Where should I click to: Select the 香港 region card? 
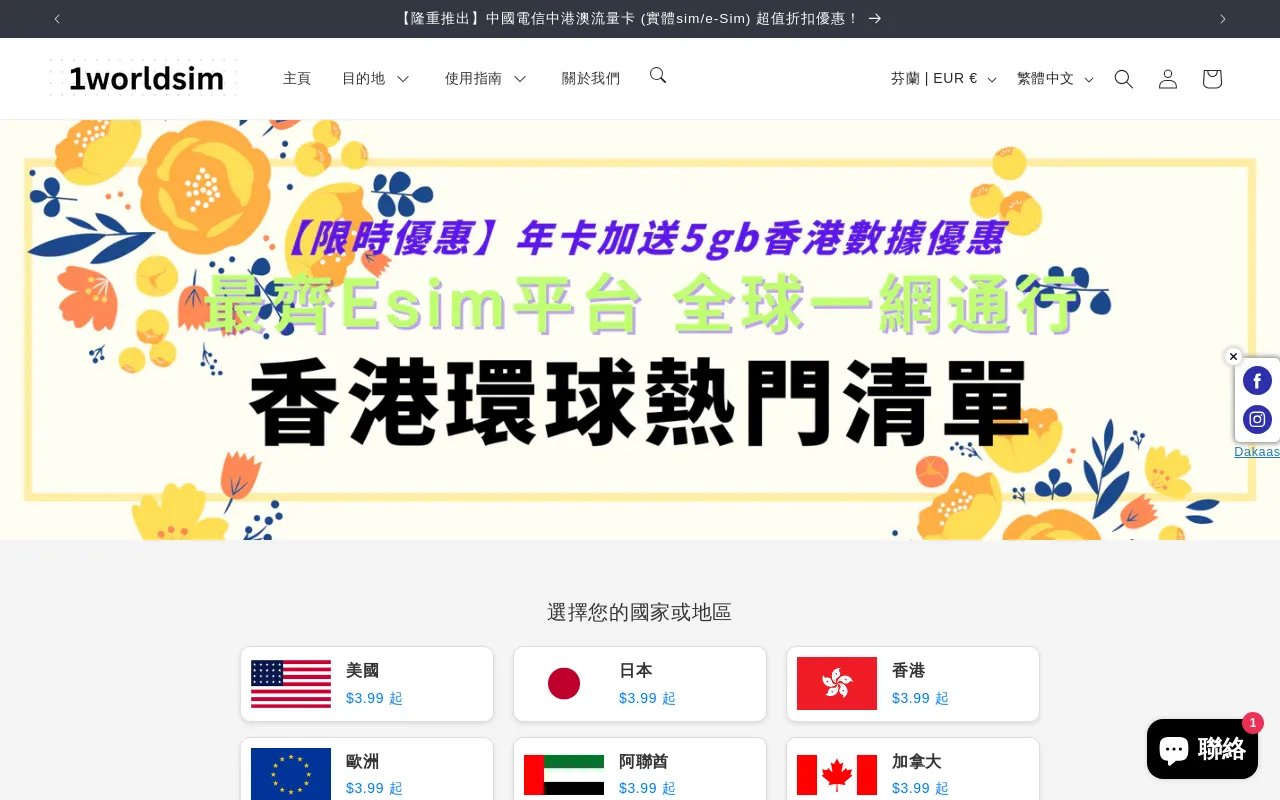[x=912, y=684]
